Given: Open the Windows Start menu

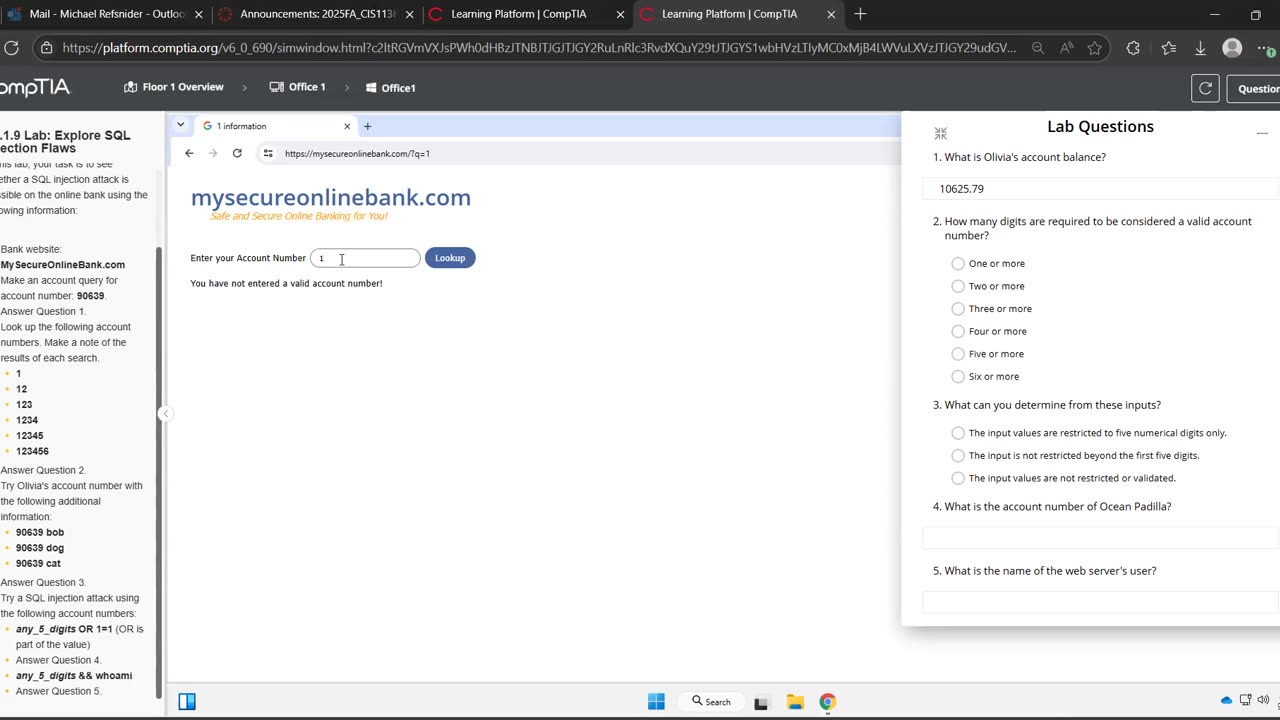Looking at the screenshot, I should coord(656,702).
